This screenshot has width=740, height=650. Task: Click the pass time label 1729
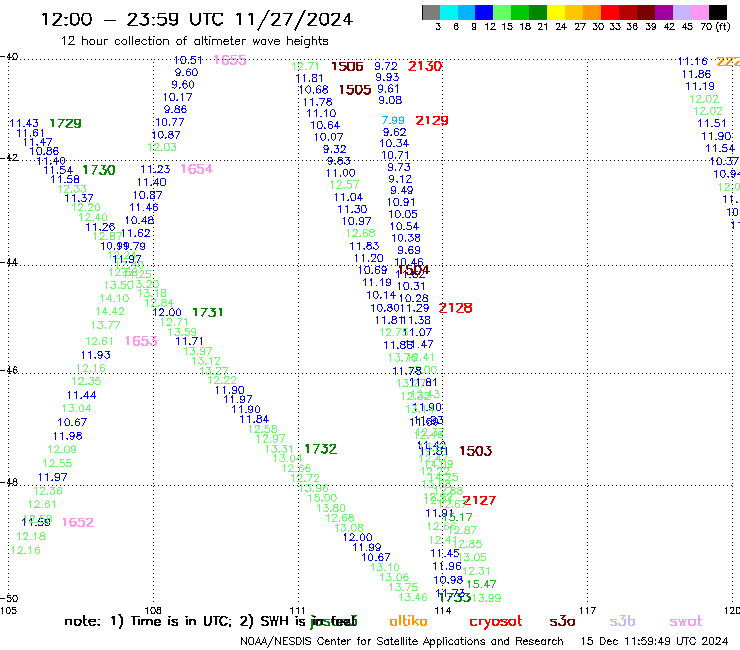[x=66, y=123]
